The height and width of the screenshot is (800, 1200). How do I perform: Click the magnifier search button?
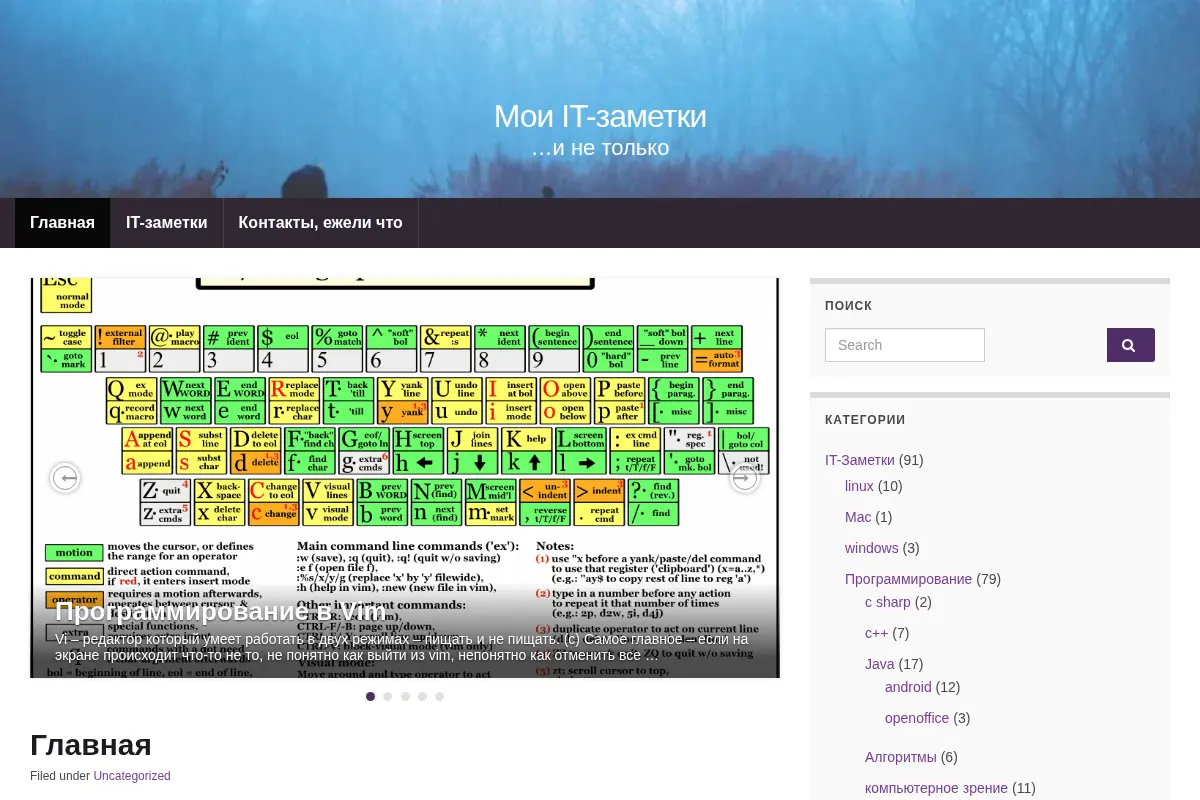click(1130, 345)
